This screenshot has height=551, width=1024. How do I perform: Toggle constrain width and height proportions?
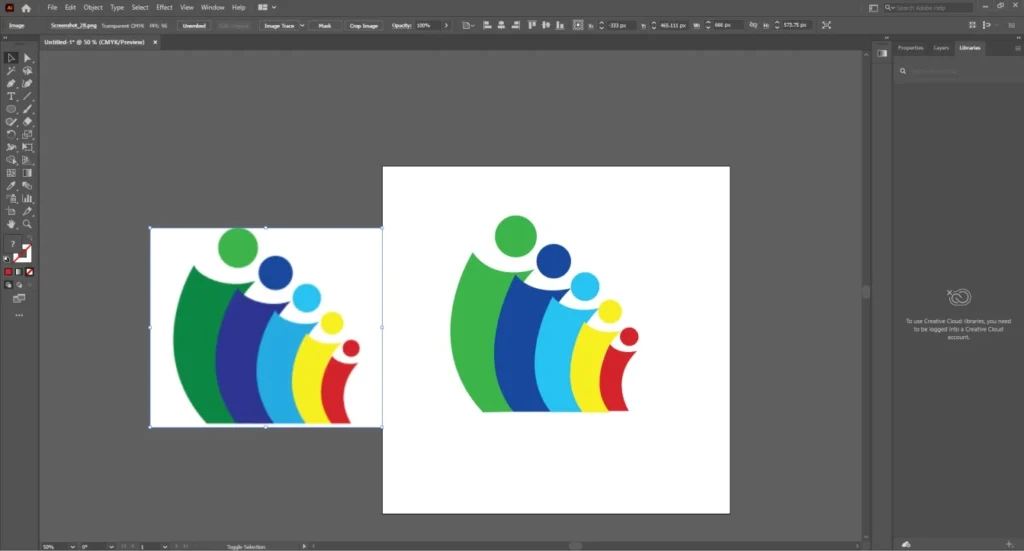(753, 25)
